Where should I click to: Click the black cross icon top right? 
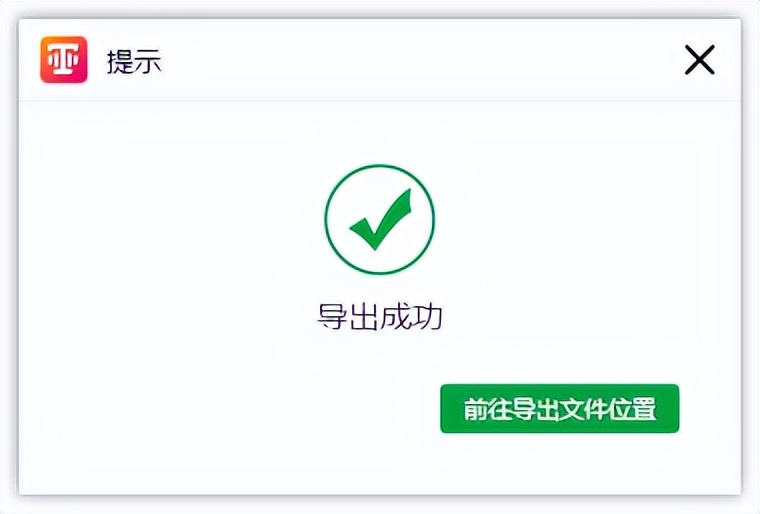tap(699, 61)
